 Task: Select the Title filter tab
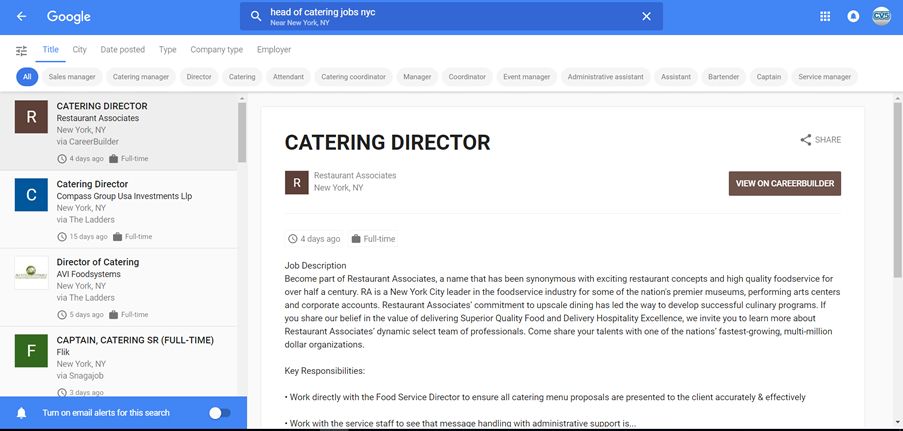tap(51, 50)
